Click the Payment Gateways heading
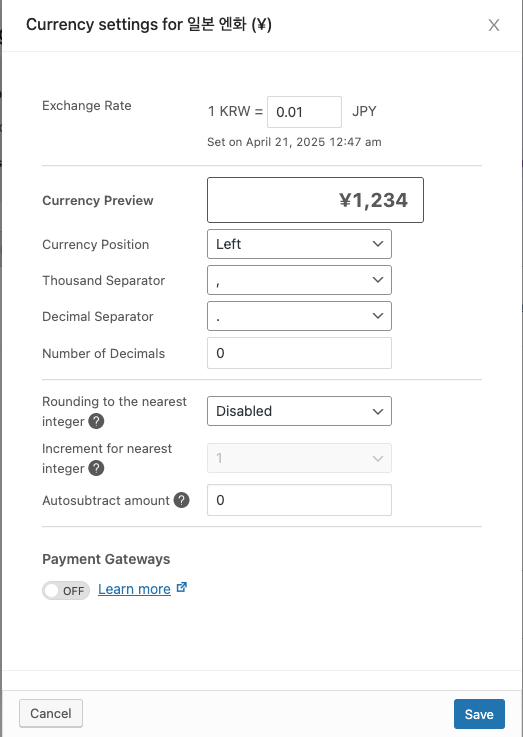 pos(106,559)
